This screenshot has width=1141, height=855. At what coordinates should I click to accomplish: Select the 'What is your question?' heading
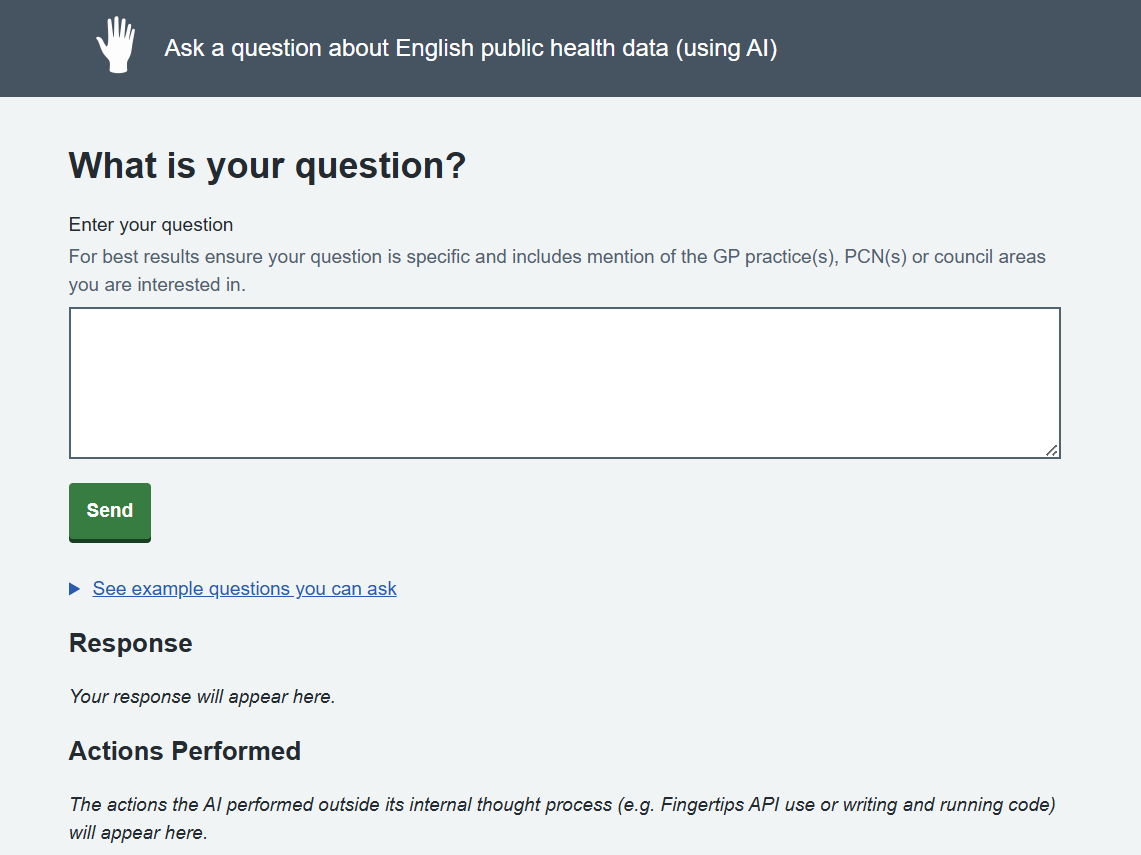[x=267, y=166]
